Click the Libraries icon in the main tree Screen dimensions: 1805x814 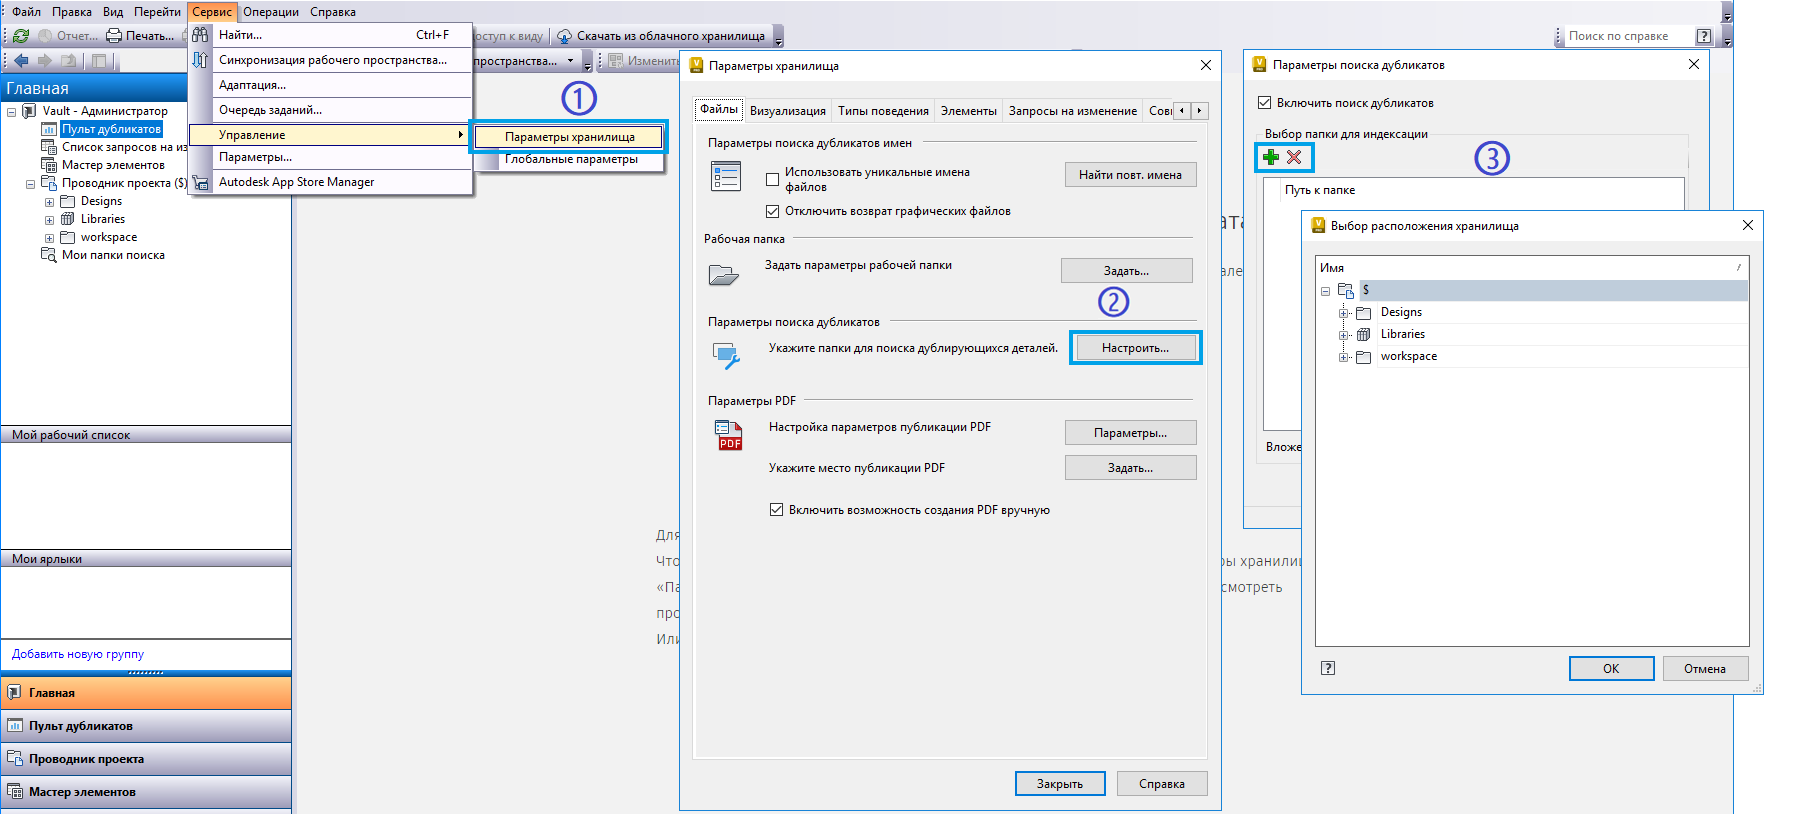(68, 219)
